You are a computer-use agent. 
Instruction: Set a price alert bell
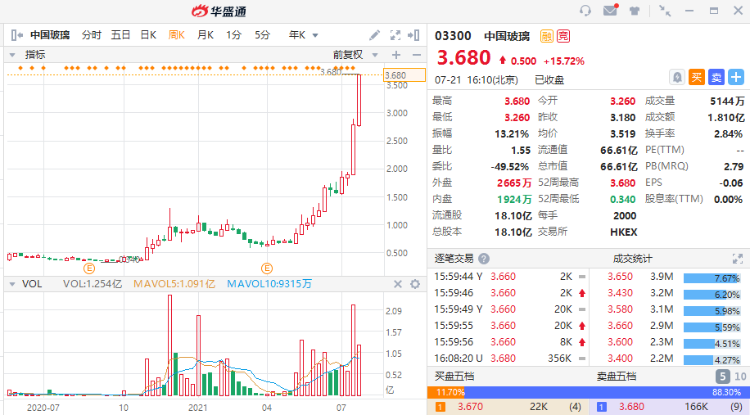click(677, 77)
